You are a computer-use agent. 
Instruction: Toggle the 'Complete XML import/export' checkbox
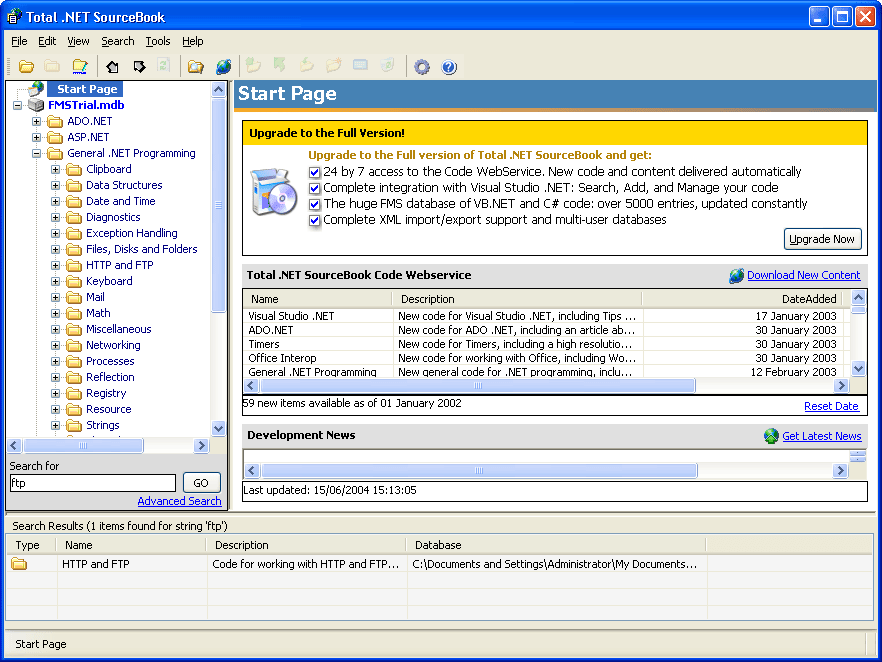pyautogui.click(x=314, y=220)
